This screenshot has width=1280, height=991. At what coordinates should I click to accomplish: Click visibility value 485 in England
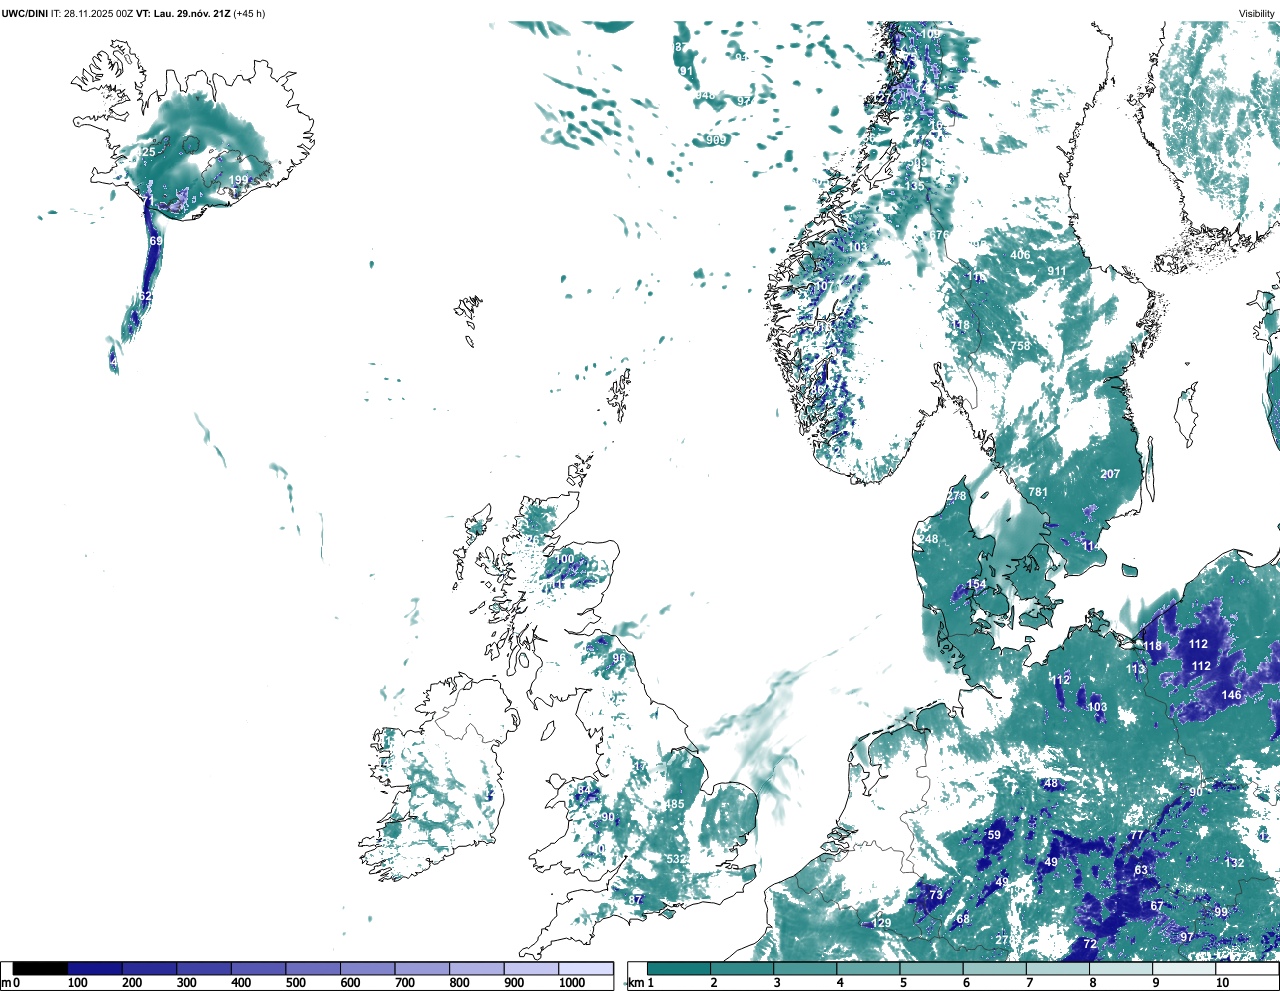(675, 805)
